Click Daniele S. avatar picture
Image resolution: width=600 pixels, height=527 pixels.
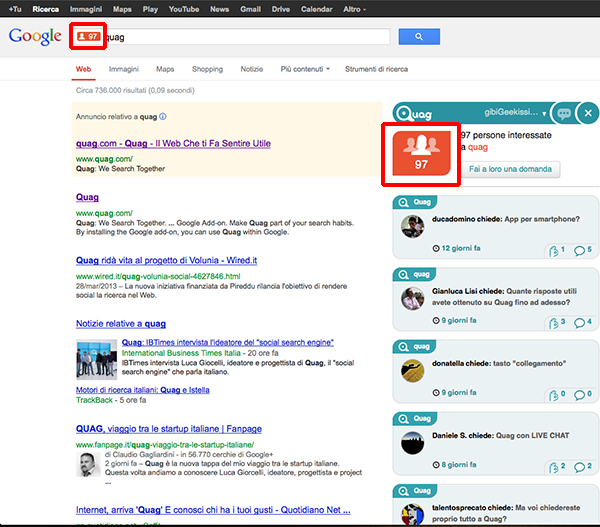(x=412, y=443)
